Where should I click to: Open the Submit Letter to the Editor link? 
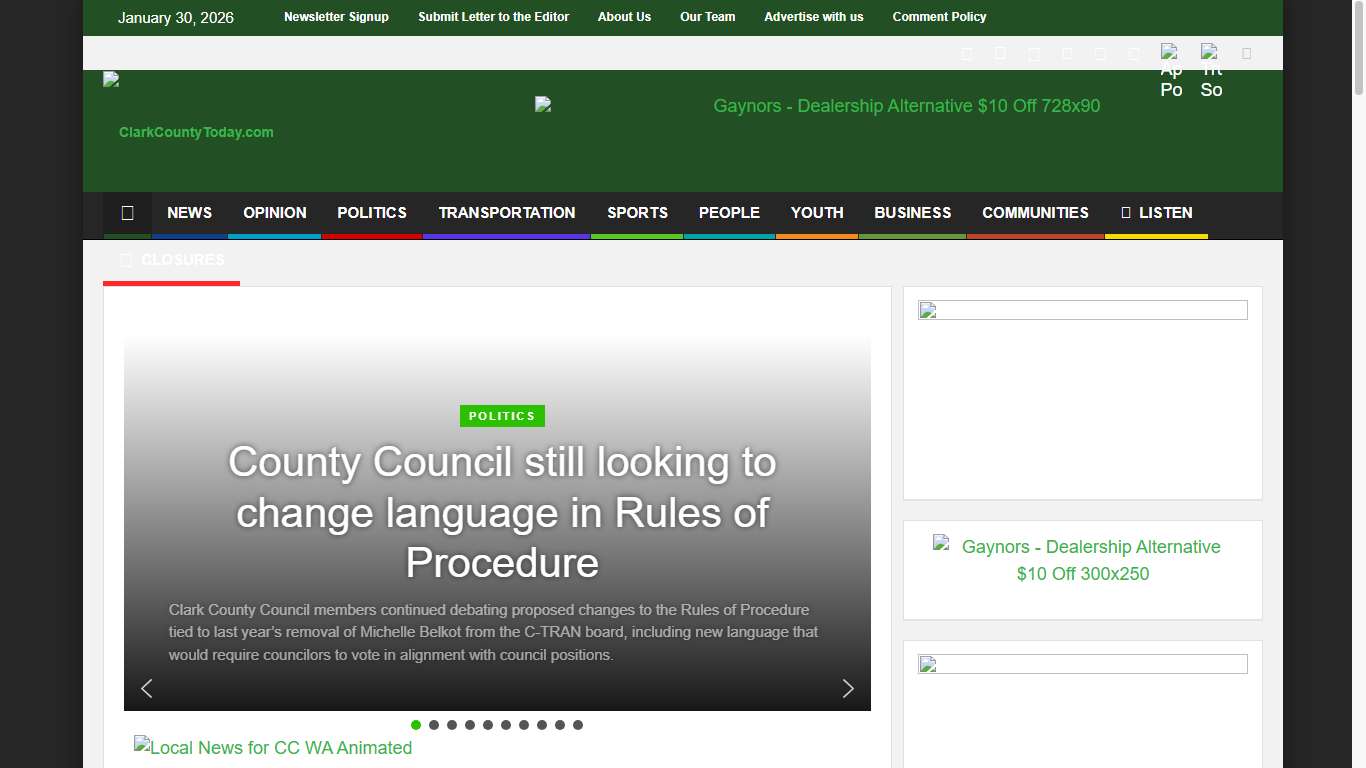point(493,17)
